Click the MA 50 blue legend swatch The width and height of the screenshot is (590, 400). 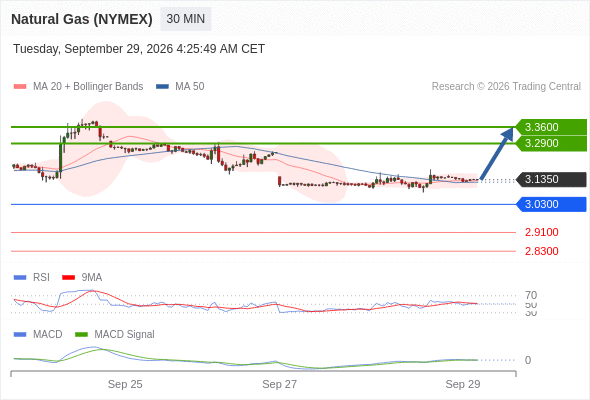pyautogui.click(x=162, y=87)
